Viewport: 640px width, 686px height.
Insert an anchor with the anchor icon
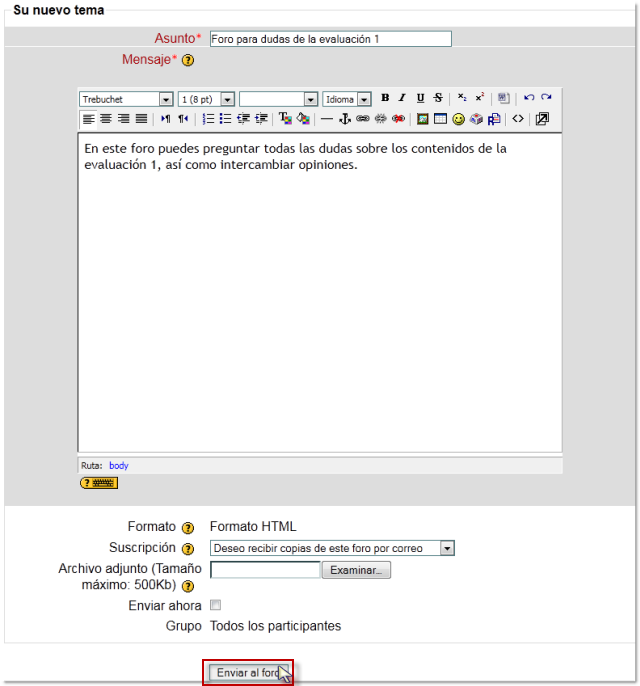[345, 119]
